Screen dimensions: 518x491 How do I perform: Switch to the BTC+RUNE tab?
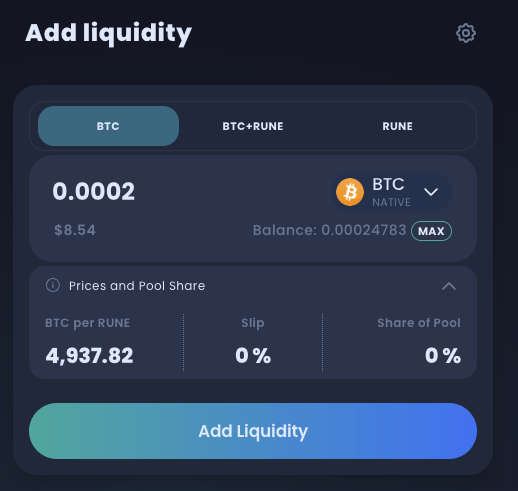(253, 126)
